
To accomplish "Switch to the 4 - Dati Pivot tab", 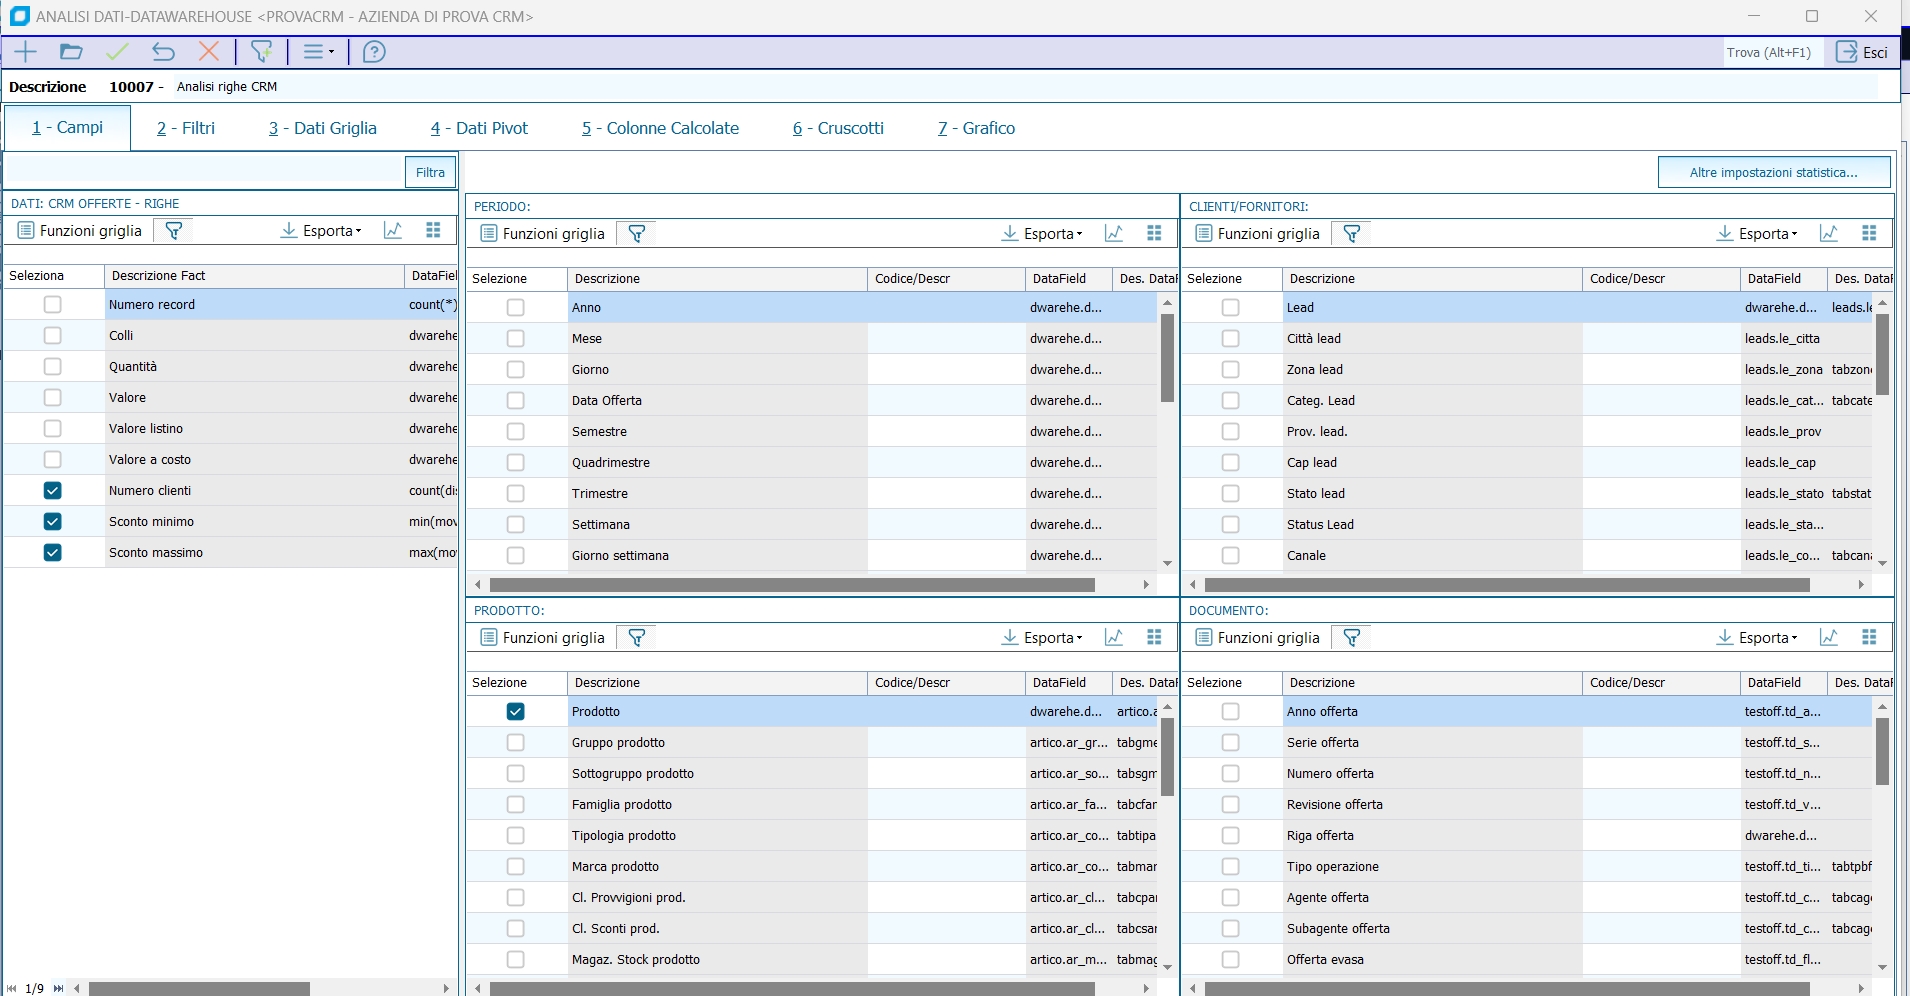I will (479, 128).
